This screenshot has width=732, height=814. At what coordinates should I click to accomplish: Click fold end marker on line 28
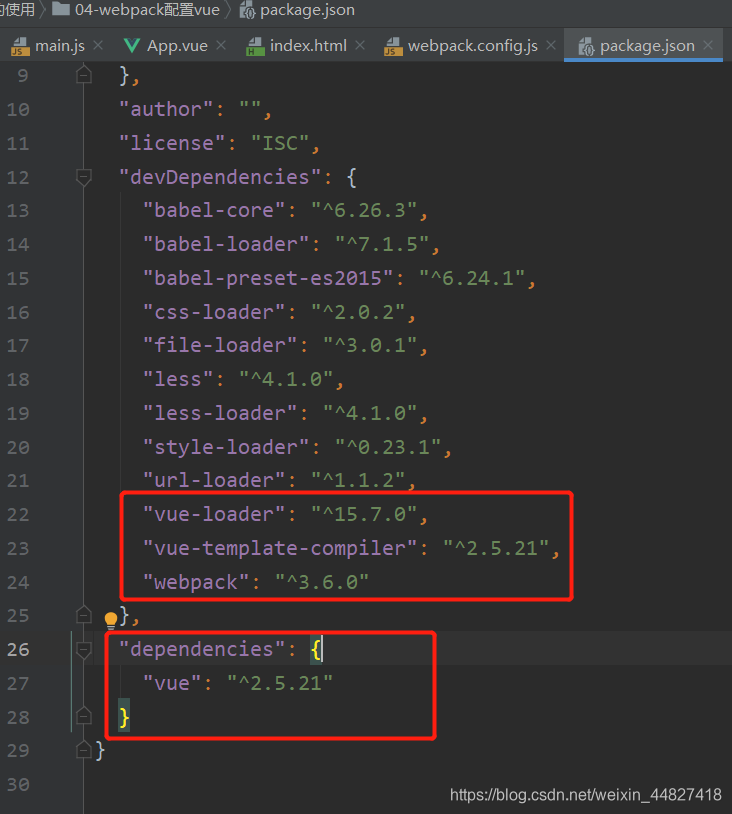click(84, 717)
